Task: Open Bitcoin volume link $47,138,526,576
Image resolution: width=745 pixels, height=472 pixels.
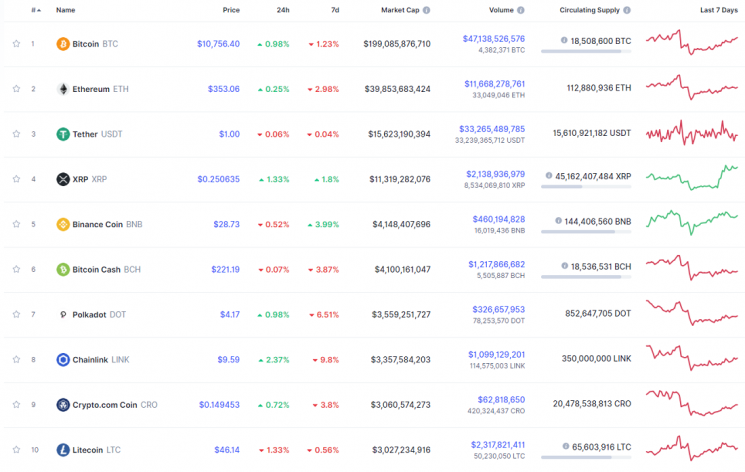Action: point(494,39)
